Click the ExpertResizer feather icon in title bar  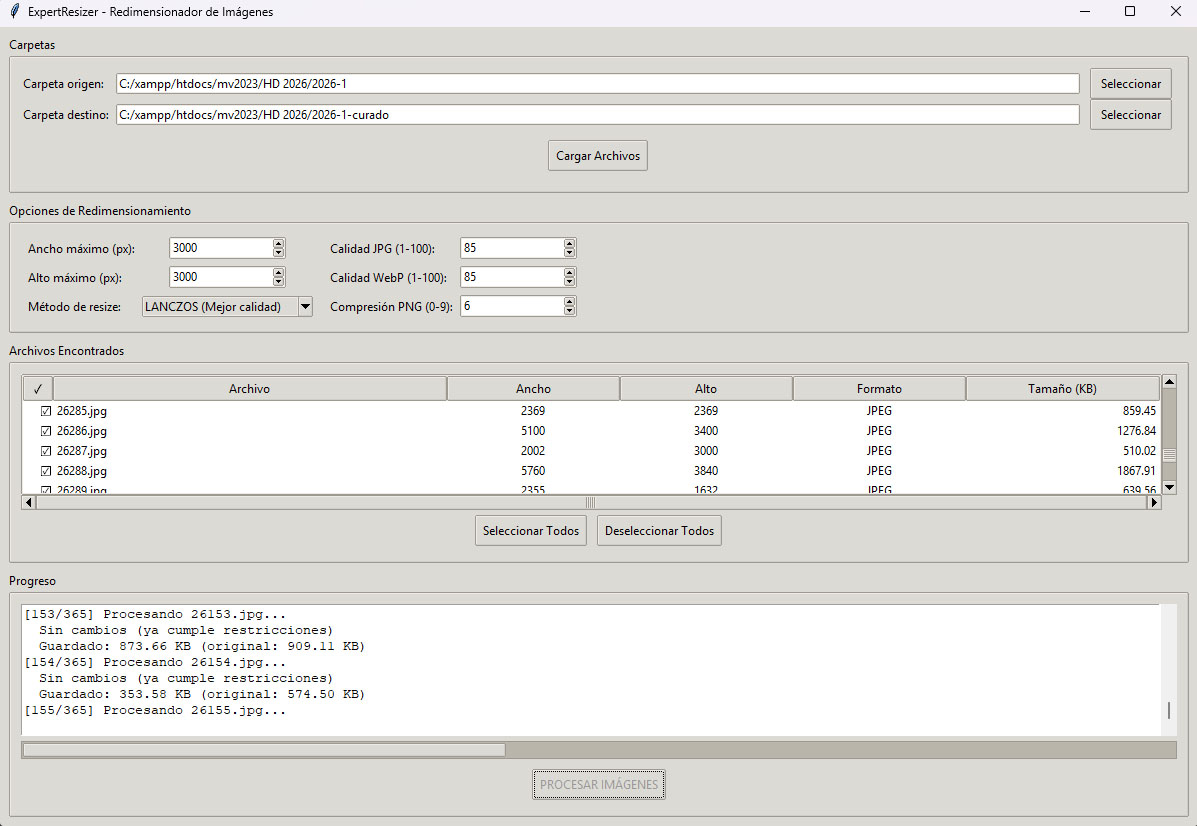tap(13, 12)
